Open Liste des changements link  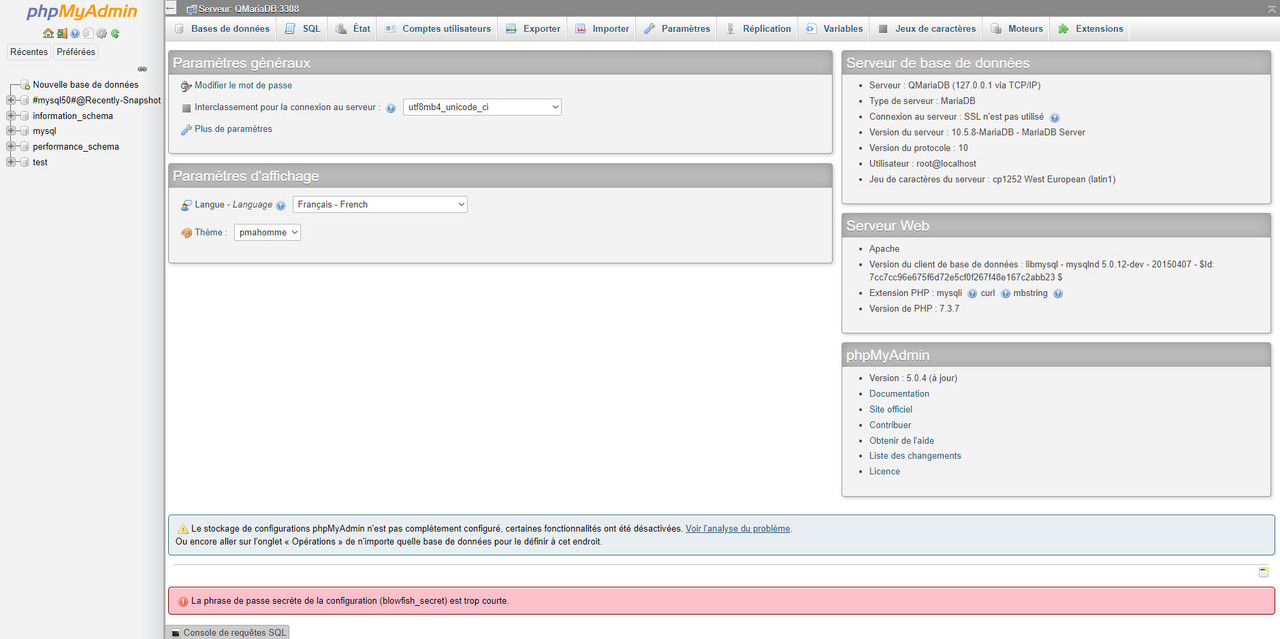point(915,456)
